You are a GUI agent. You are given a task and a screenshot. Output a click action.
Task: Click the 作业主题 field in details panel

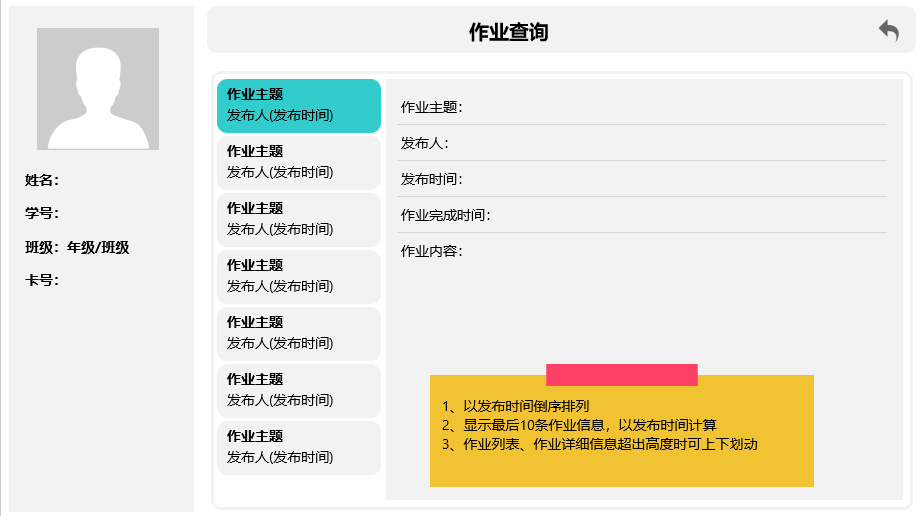click(x=640, y=107)
